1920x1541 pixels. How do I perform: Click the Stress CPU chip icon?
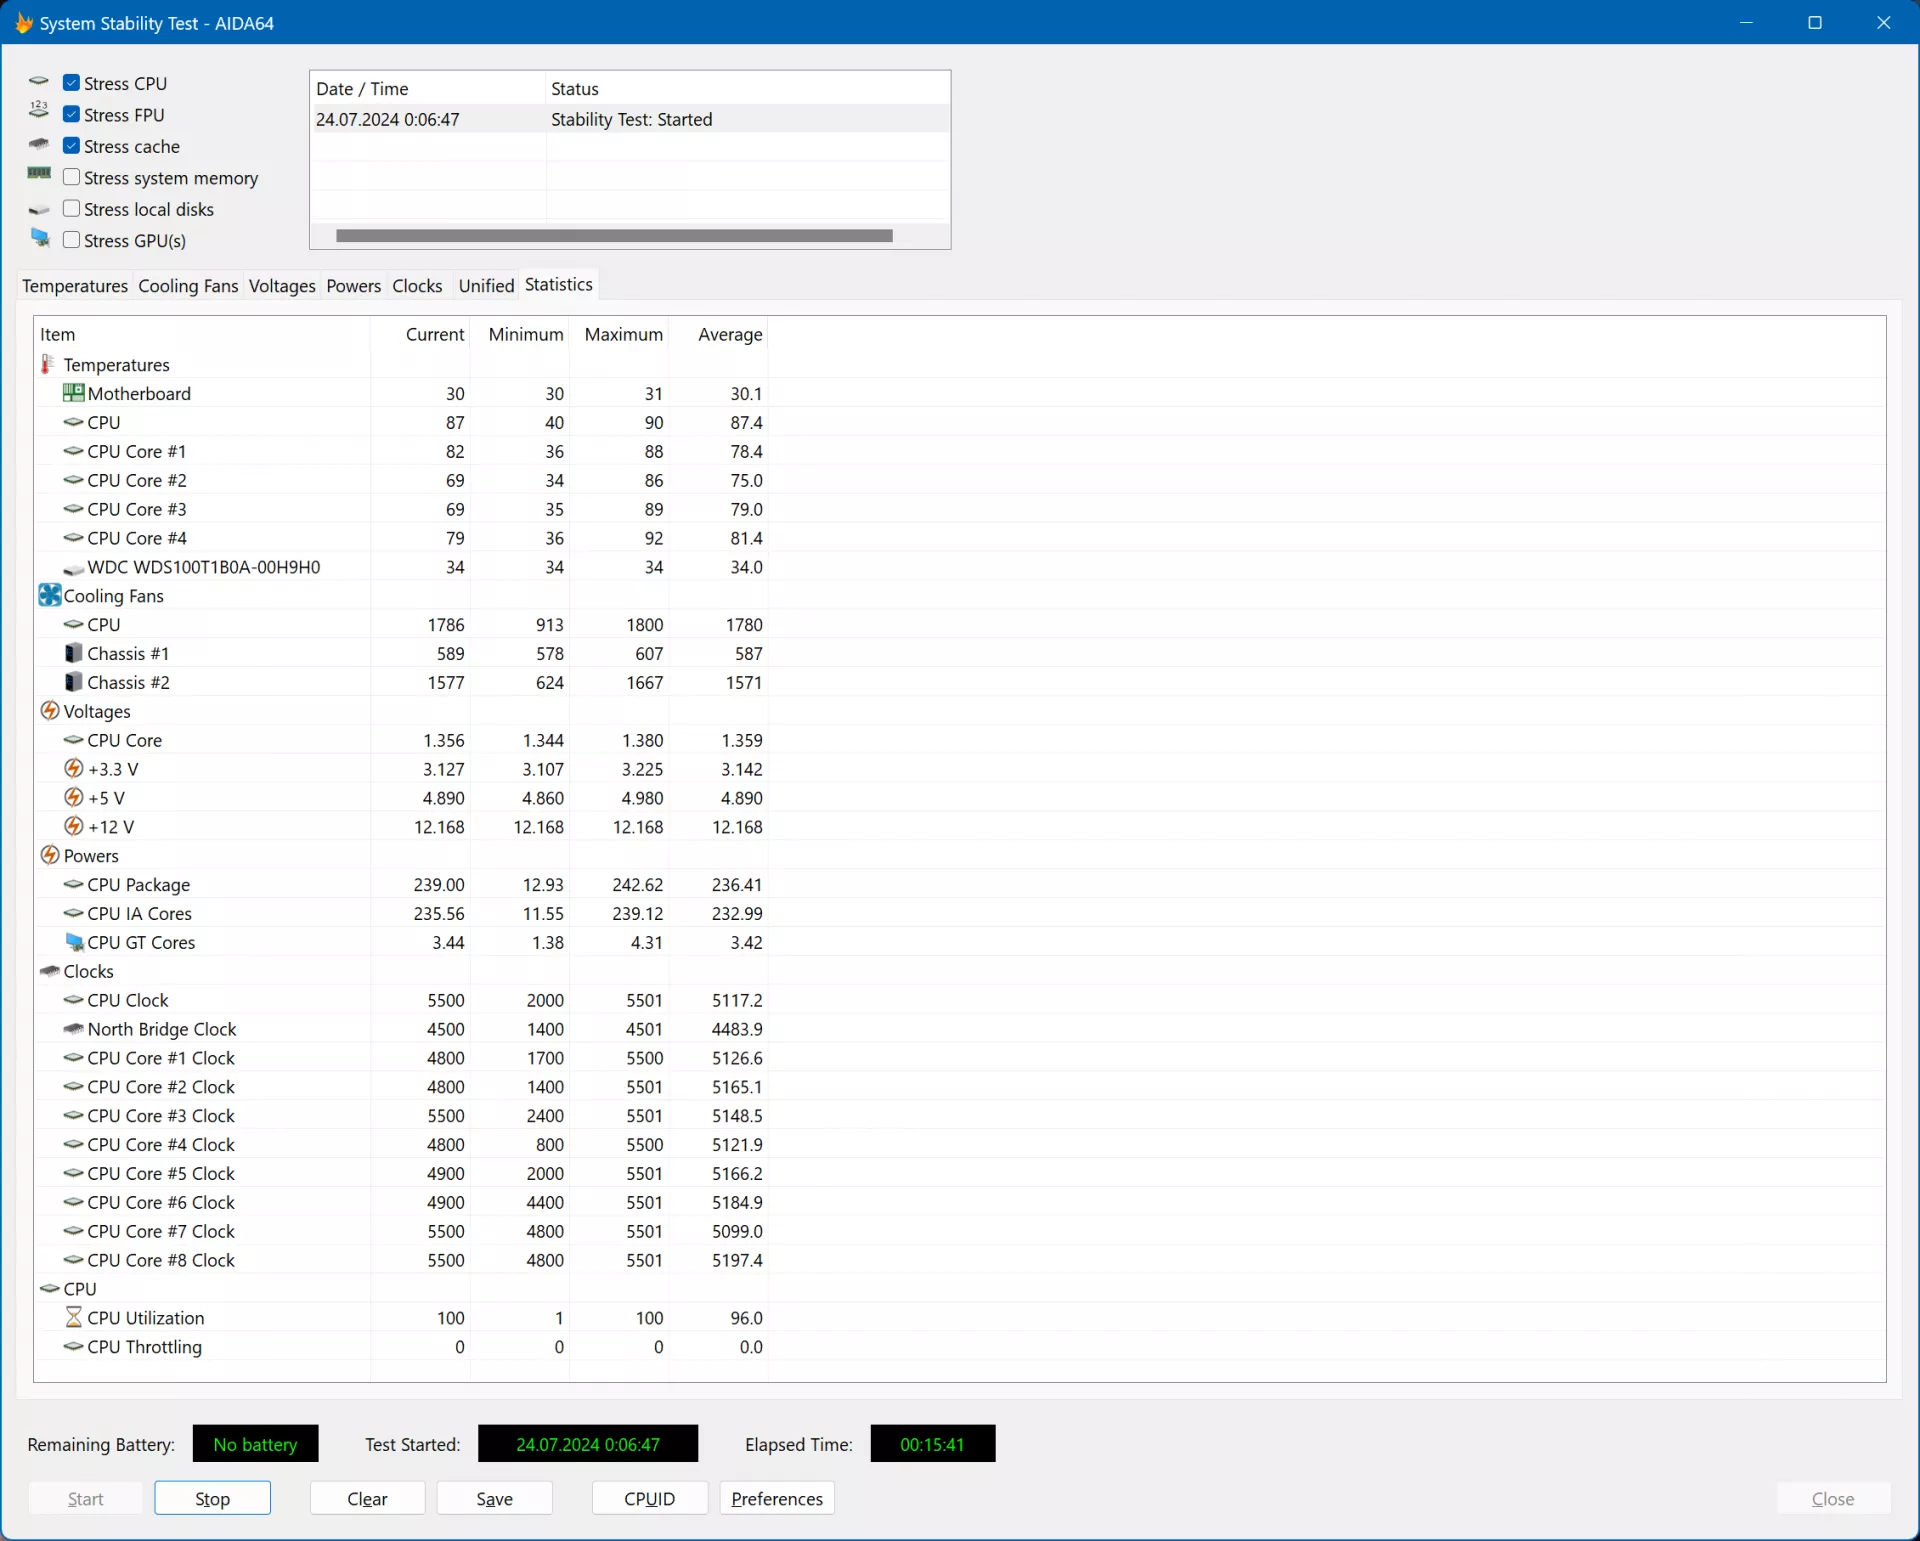point(39,81)
